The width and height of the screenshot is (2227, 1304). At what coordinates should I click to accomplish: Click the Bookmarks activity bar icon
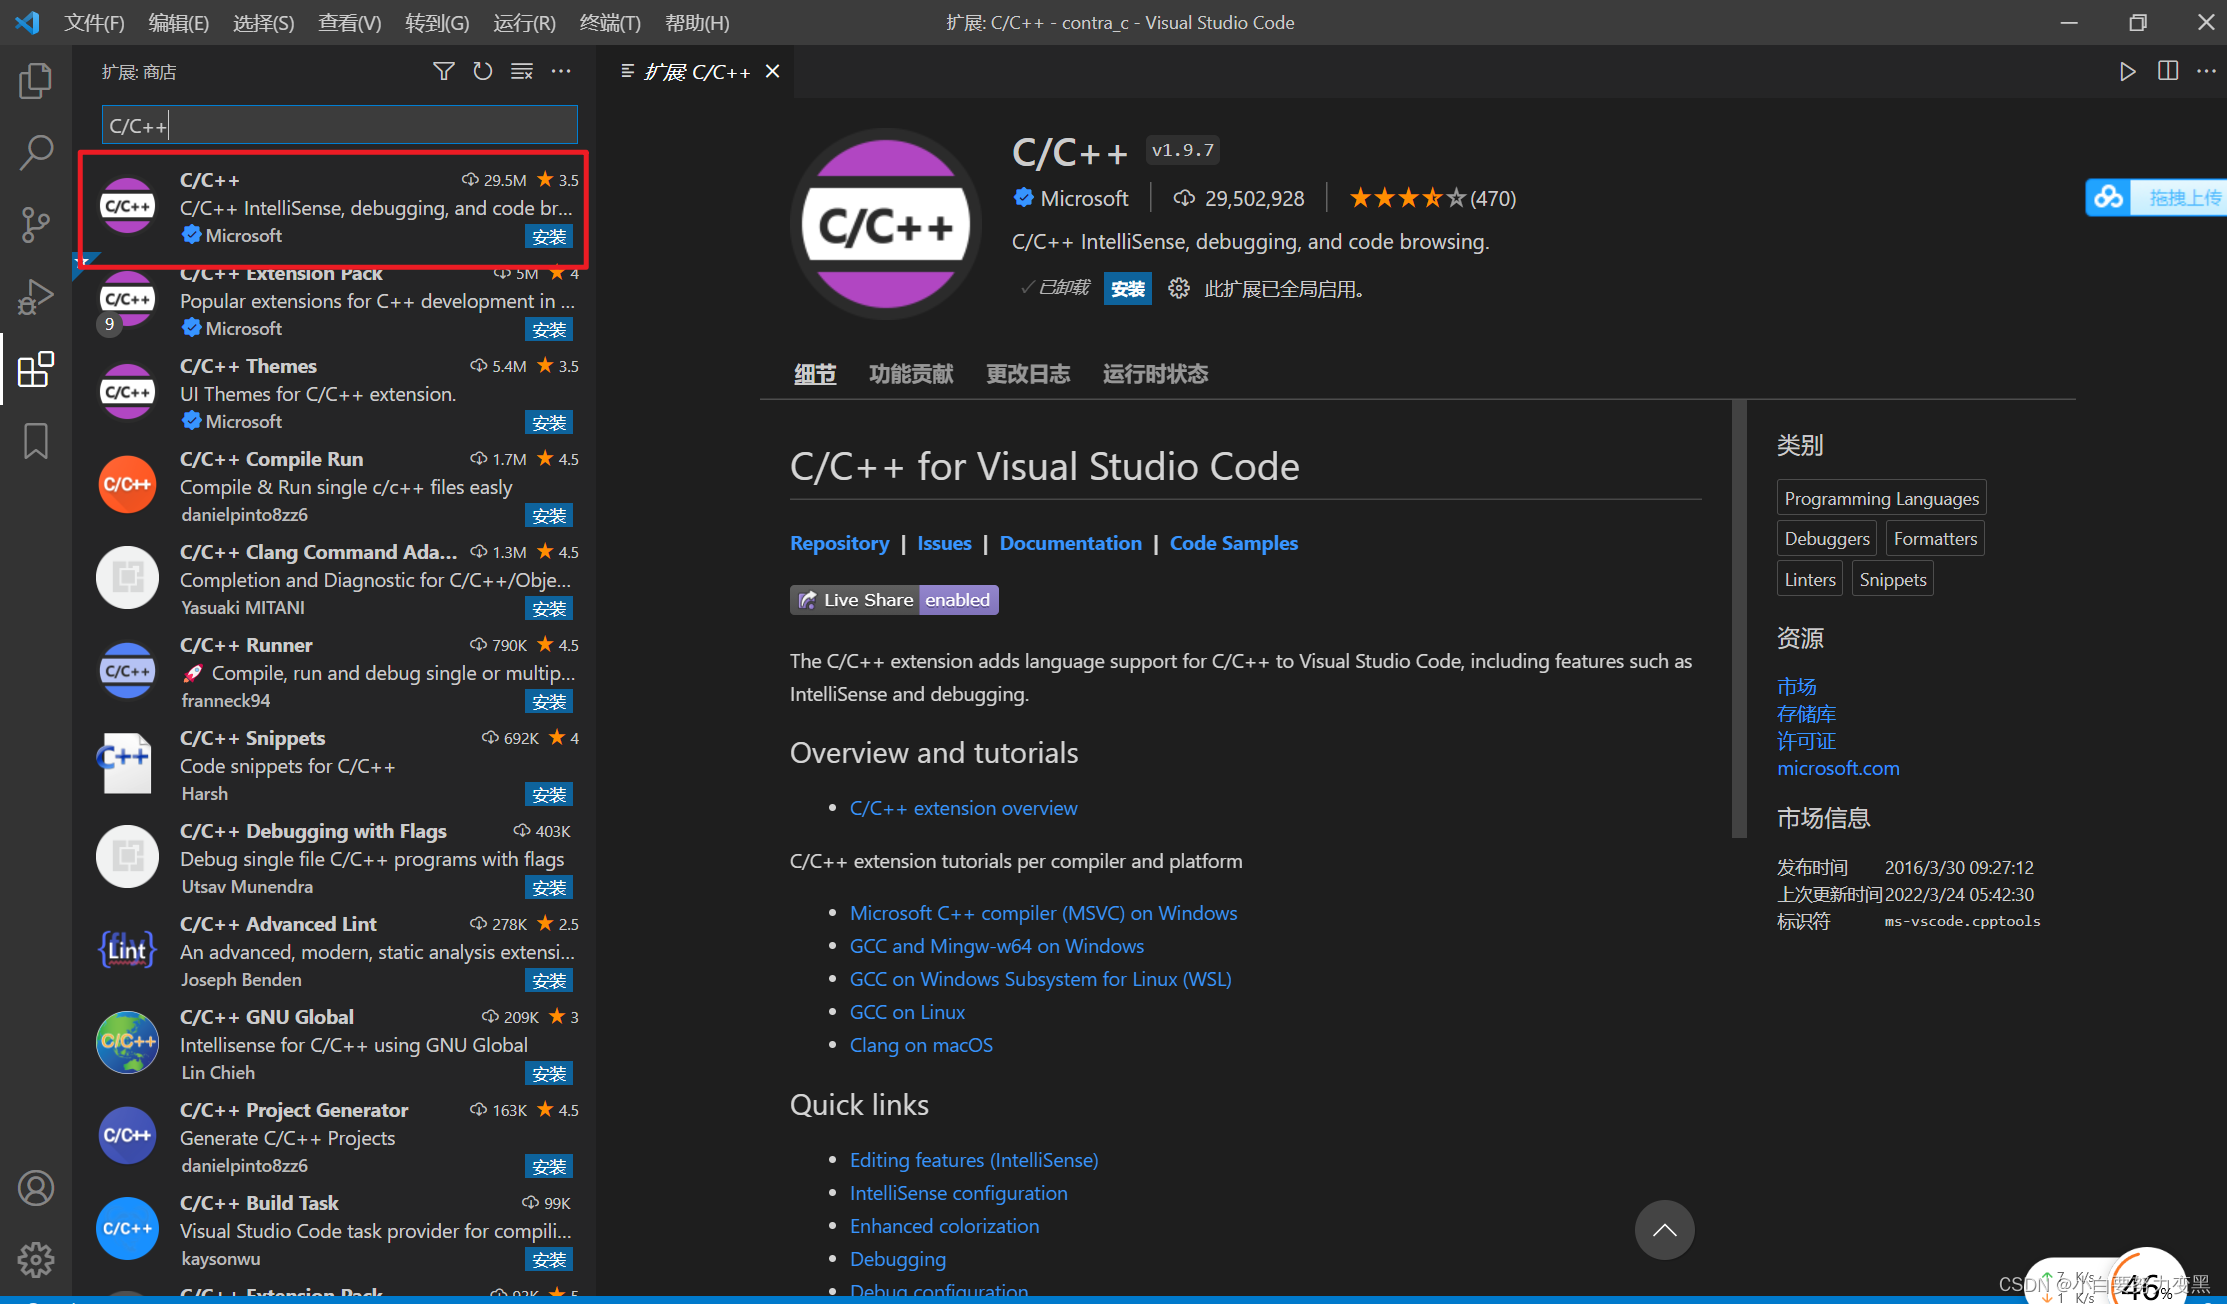pos(36,441)
